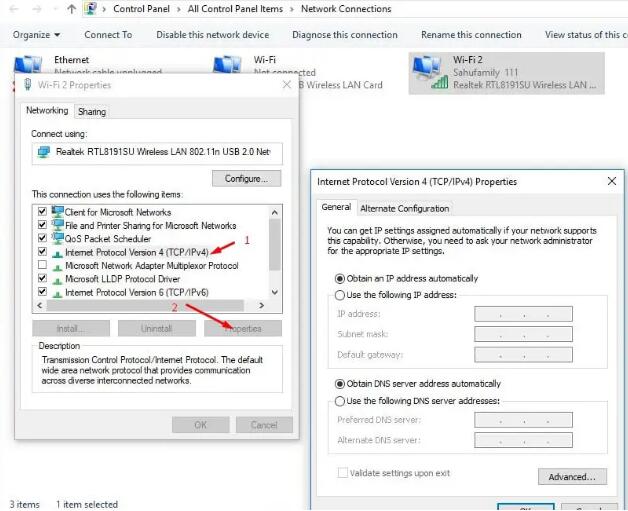Image resolution: width=628 pixels, height=511 pixels.
Task: Click the Microsoft LLDP Protocol Driver icon
Action: 58,280
